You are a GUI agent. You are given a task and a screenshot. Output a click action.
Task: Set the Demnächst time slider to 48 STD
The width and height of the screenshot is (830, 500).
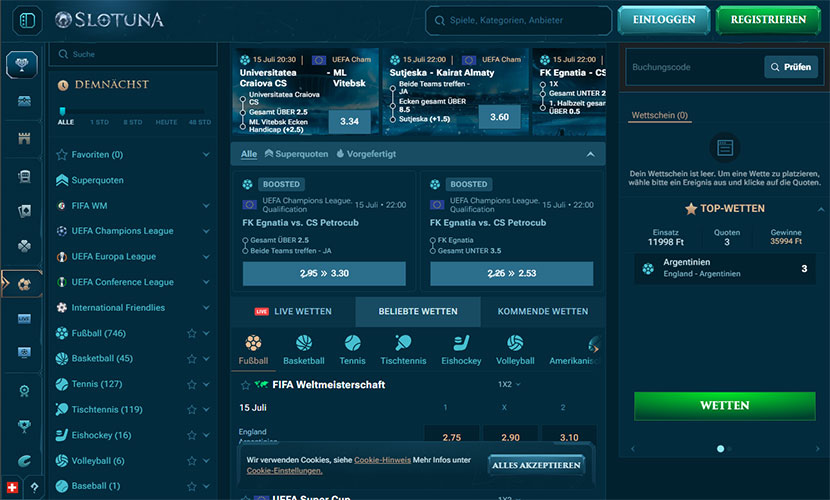(x=200, y=122)
